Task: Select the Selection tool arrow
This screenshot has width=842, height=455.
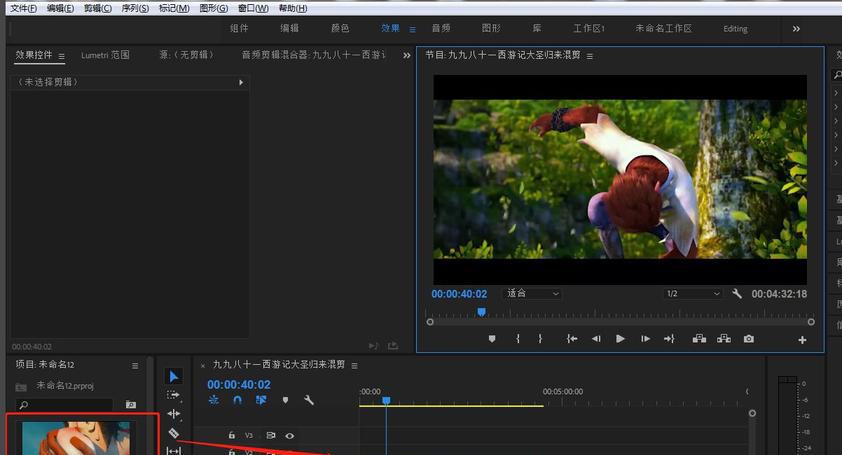Action: click(173, 377)
